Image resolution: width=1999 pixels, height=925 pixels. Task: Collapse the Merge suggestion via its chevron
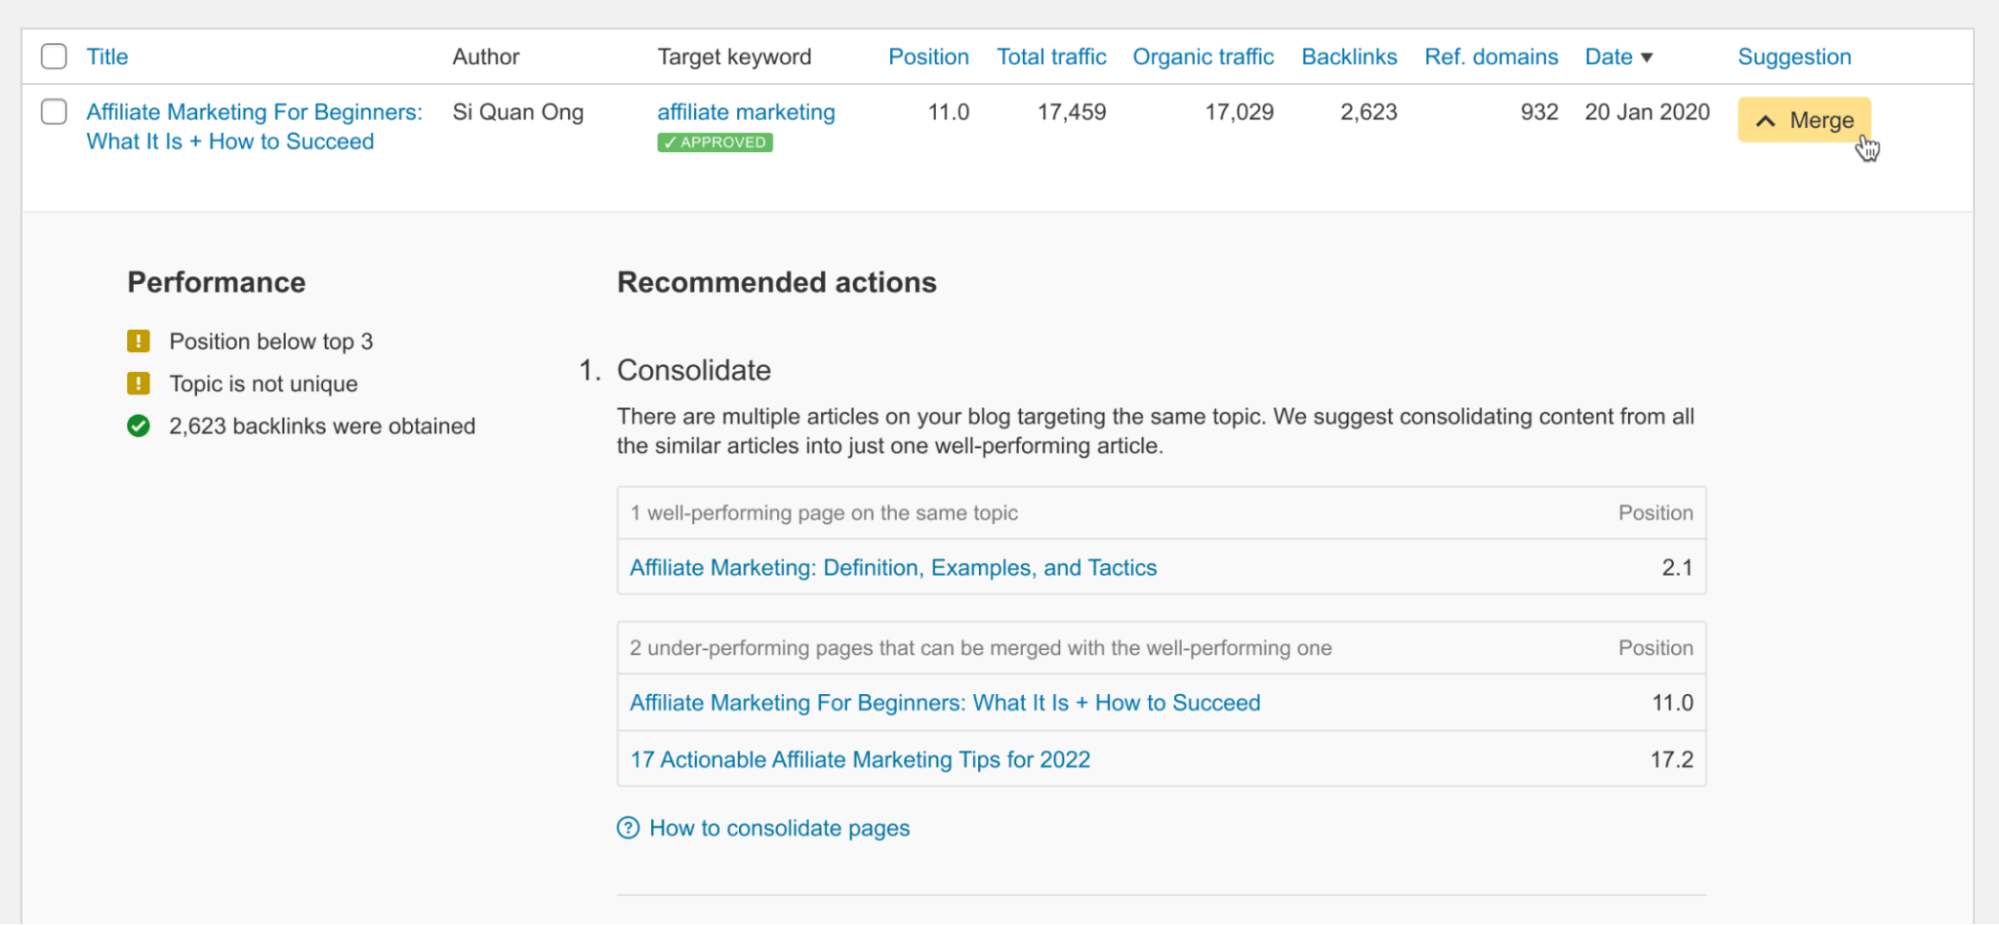pyautogui.click(x=1767, y=120)
